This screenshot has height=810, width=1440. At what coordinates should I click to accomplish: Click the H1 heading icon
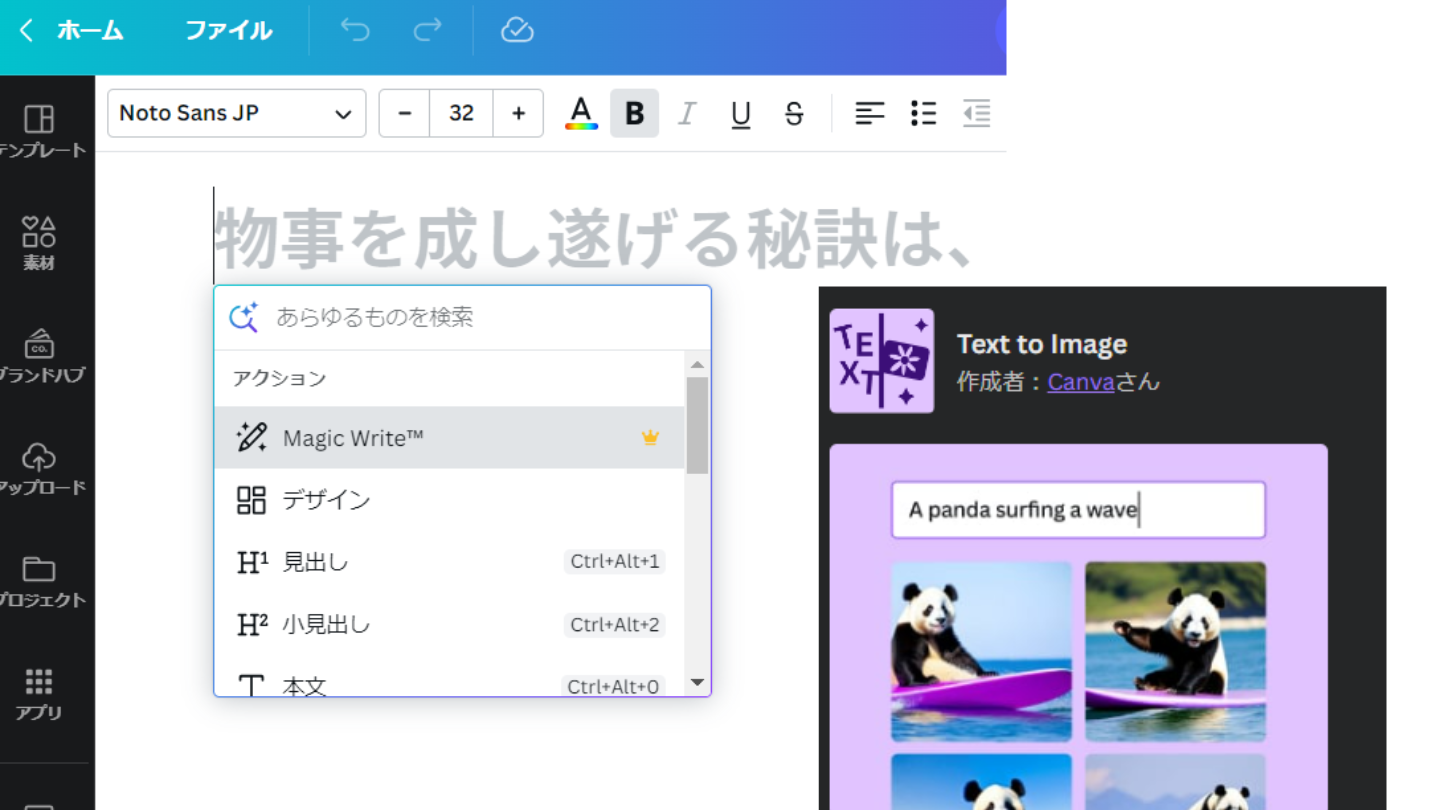coord(252,562)
